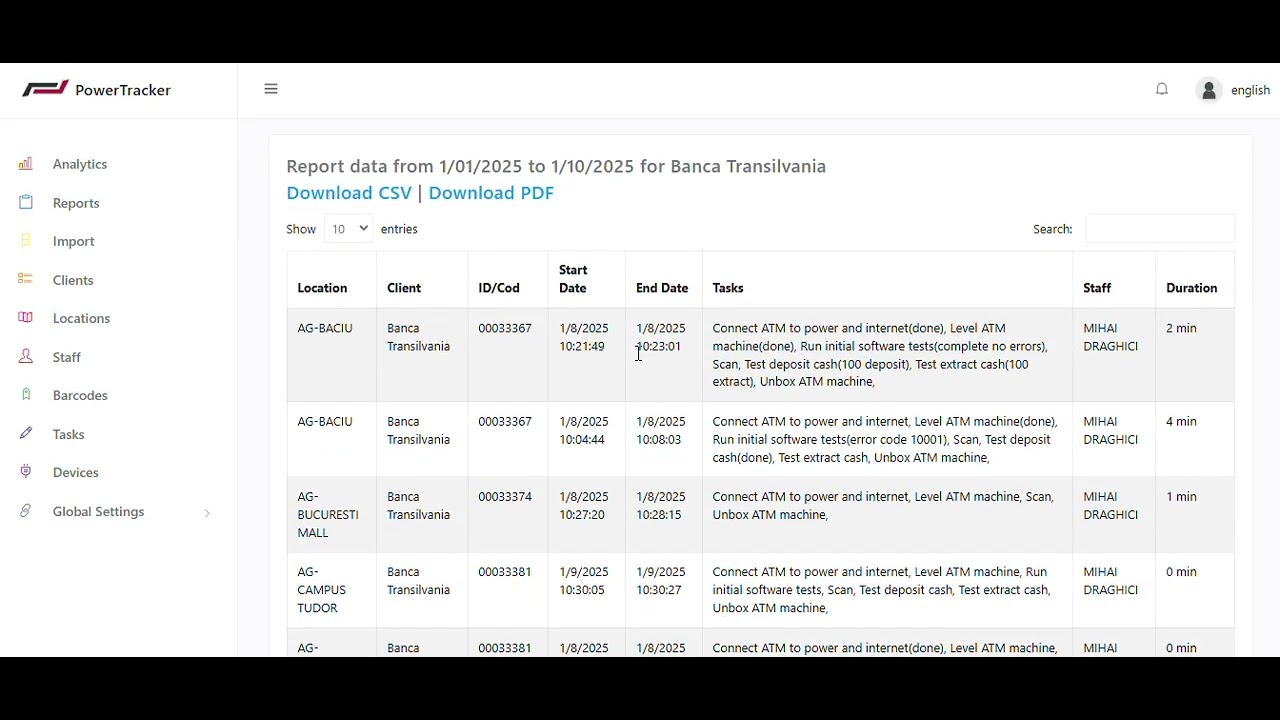Click start date 1/8/2025 10:21:49
1280x720 pixels.
pyautogui.click(x=587, y=355)
